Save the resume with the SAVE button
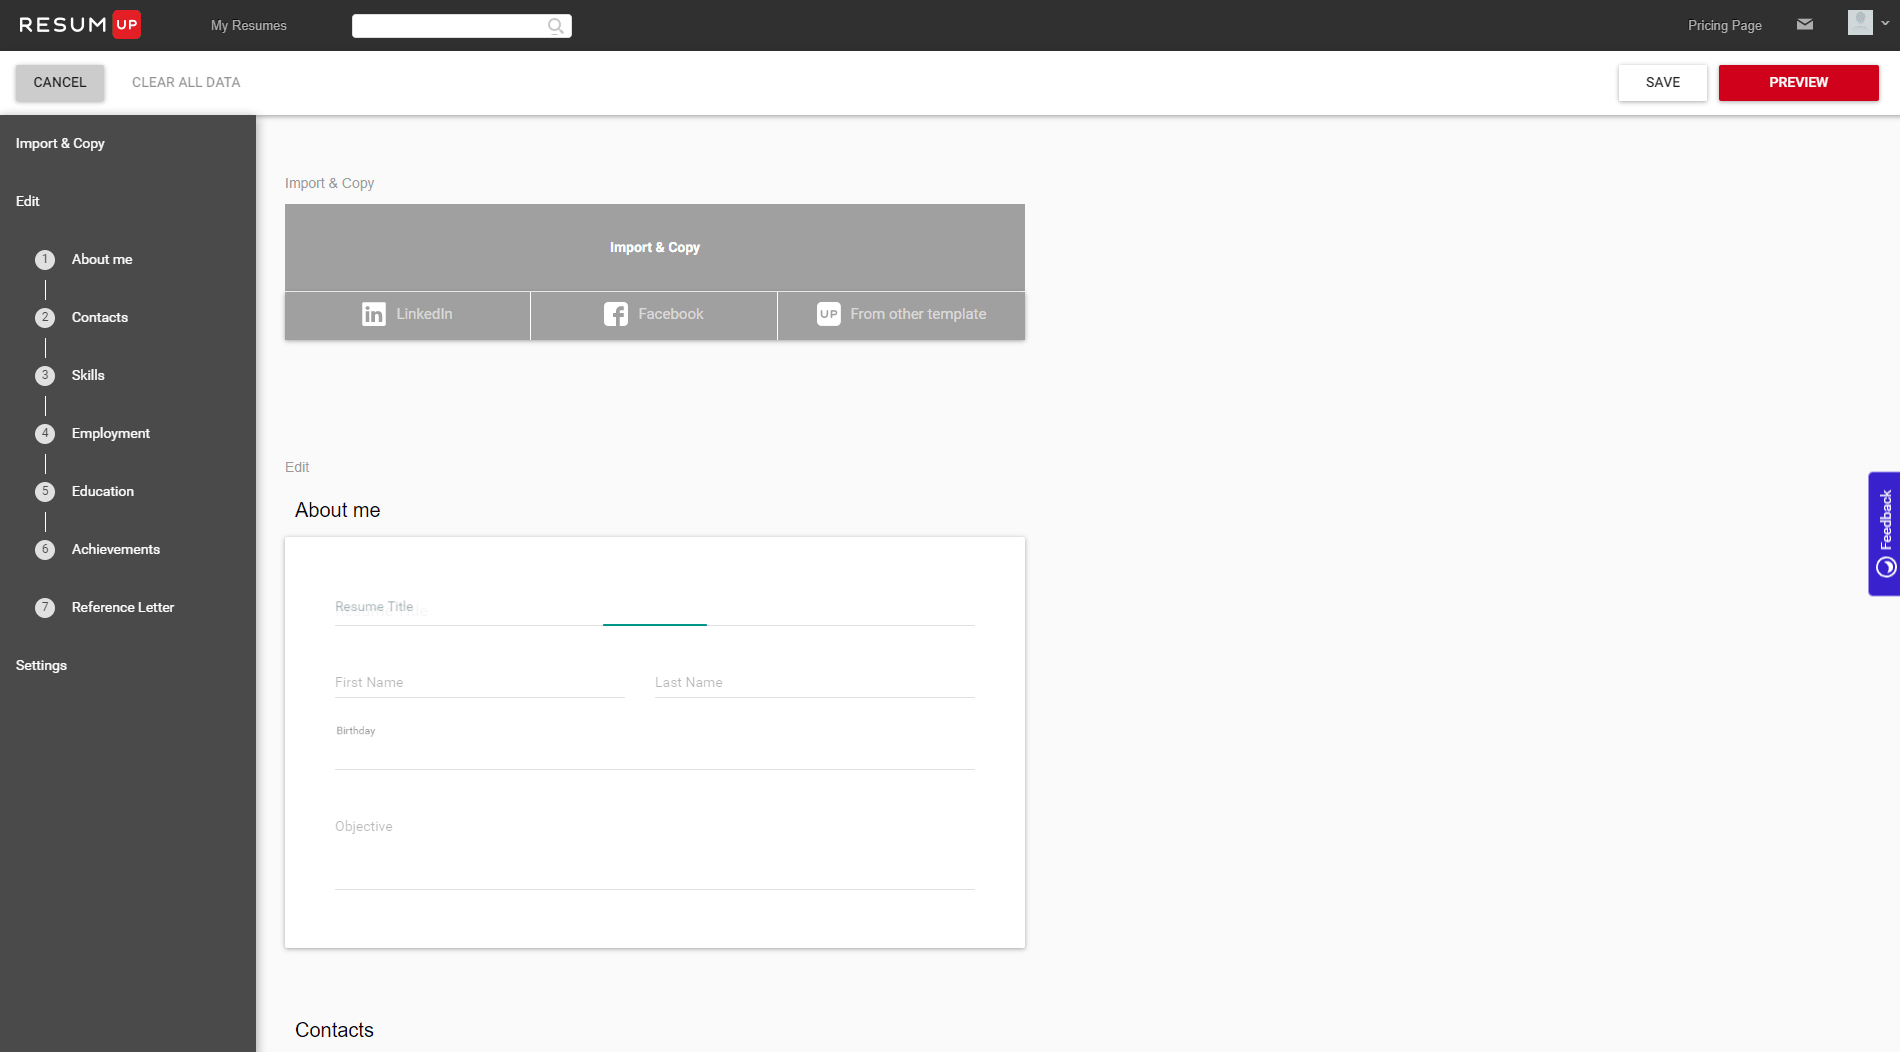 (x=1662, y=82)
